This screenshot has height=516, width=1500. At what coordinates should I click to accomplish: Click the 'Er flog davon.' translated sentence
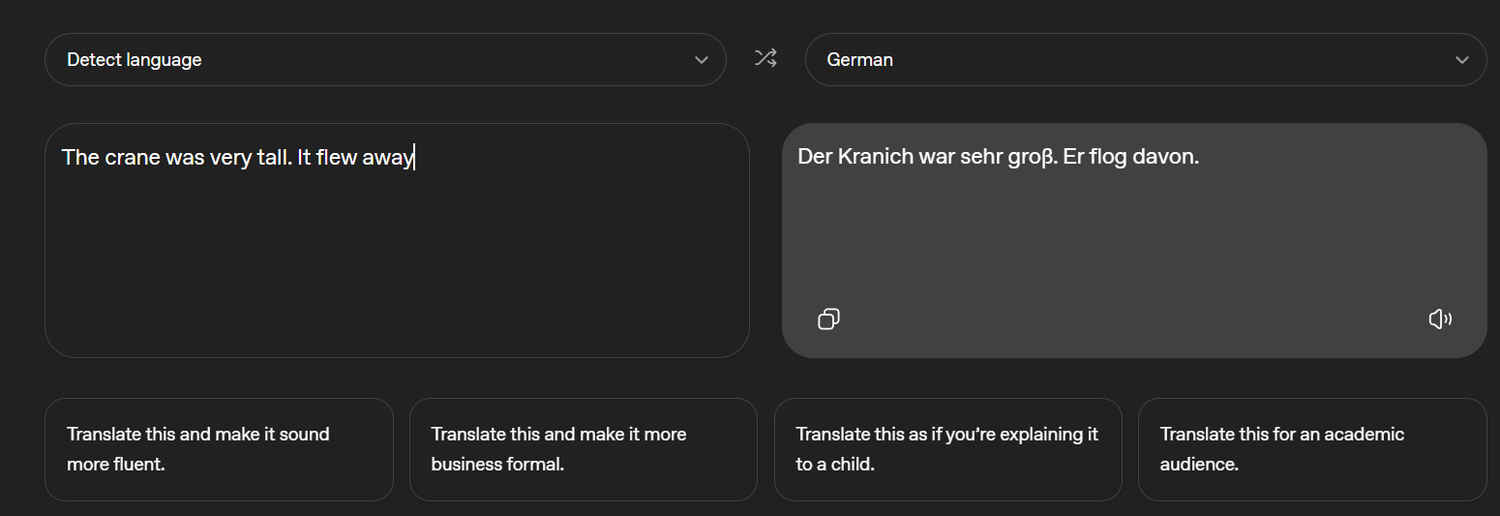pyautogui.click(x=1130, y=157)
